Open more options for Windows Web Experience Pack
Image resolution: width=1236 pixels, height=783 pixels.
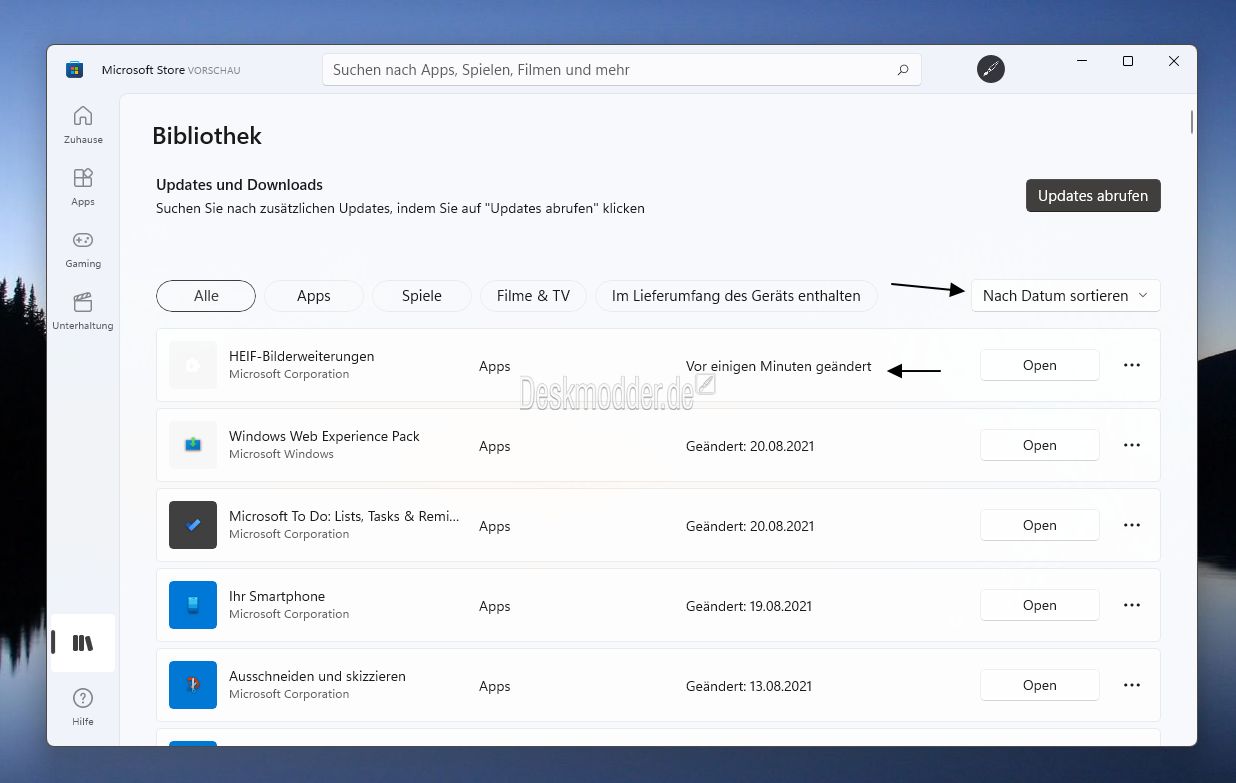coord(1132,445)
